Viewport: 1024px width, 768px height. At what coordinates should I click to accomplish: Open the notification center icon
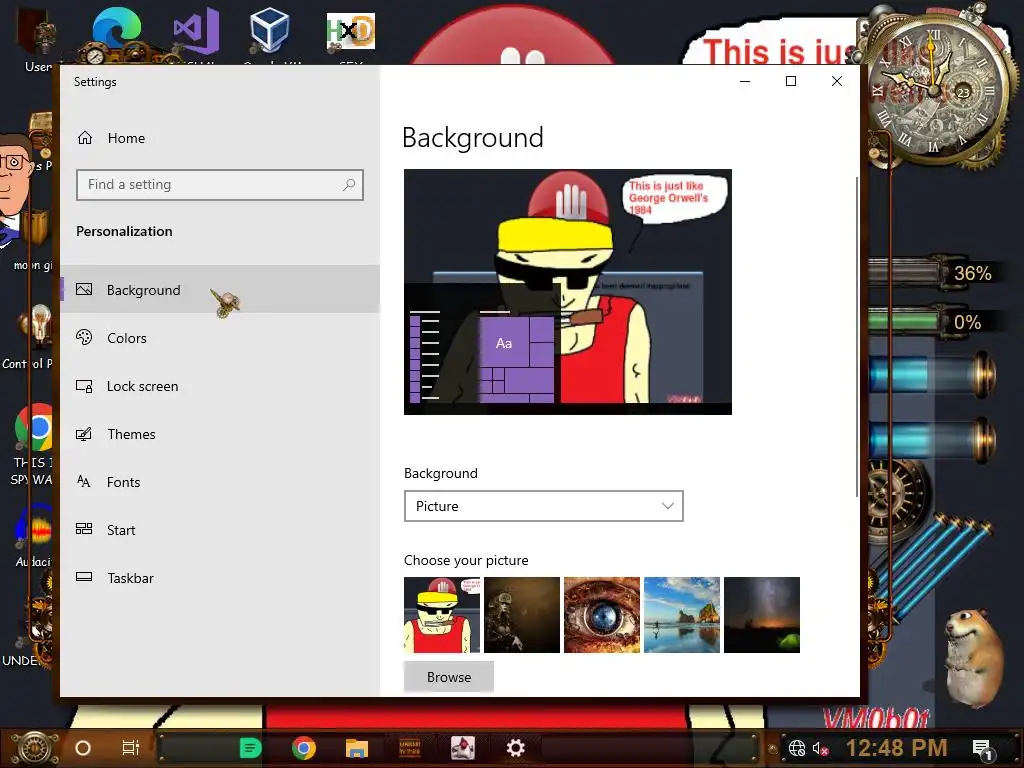(x=982, y=749)
